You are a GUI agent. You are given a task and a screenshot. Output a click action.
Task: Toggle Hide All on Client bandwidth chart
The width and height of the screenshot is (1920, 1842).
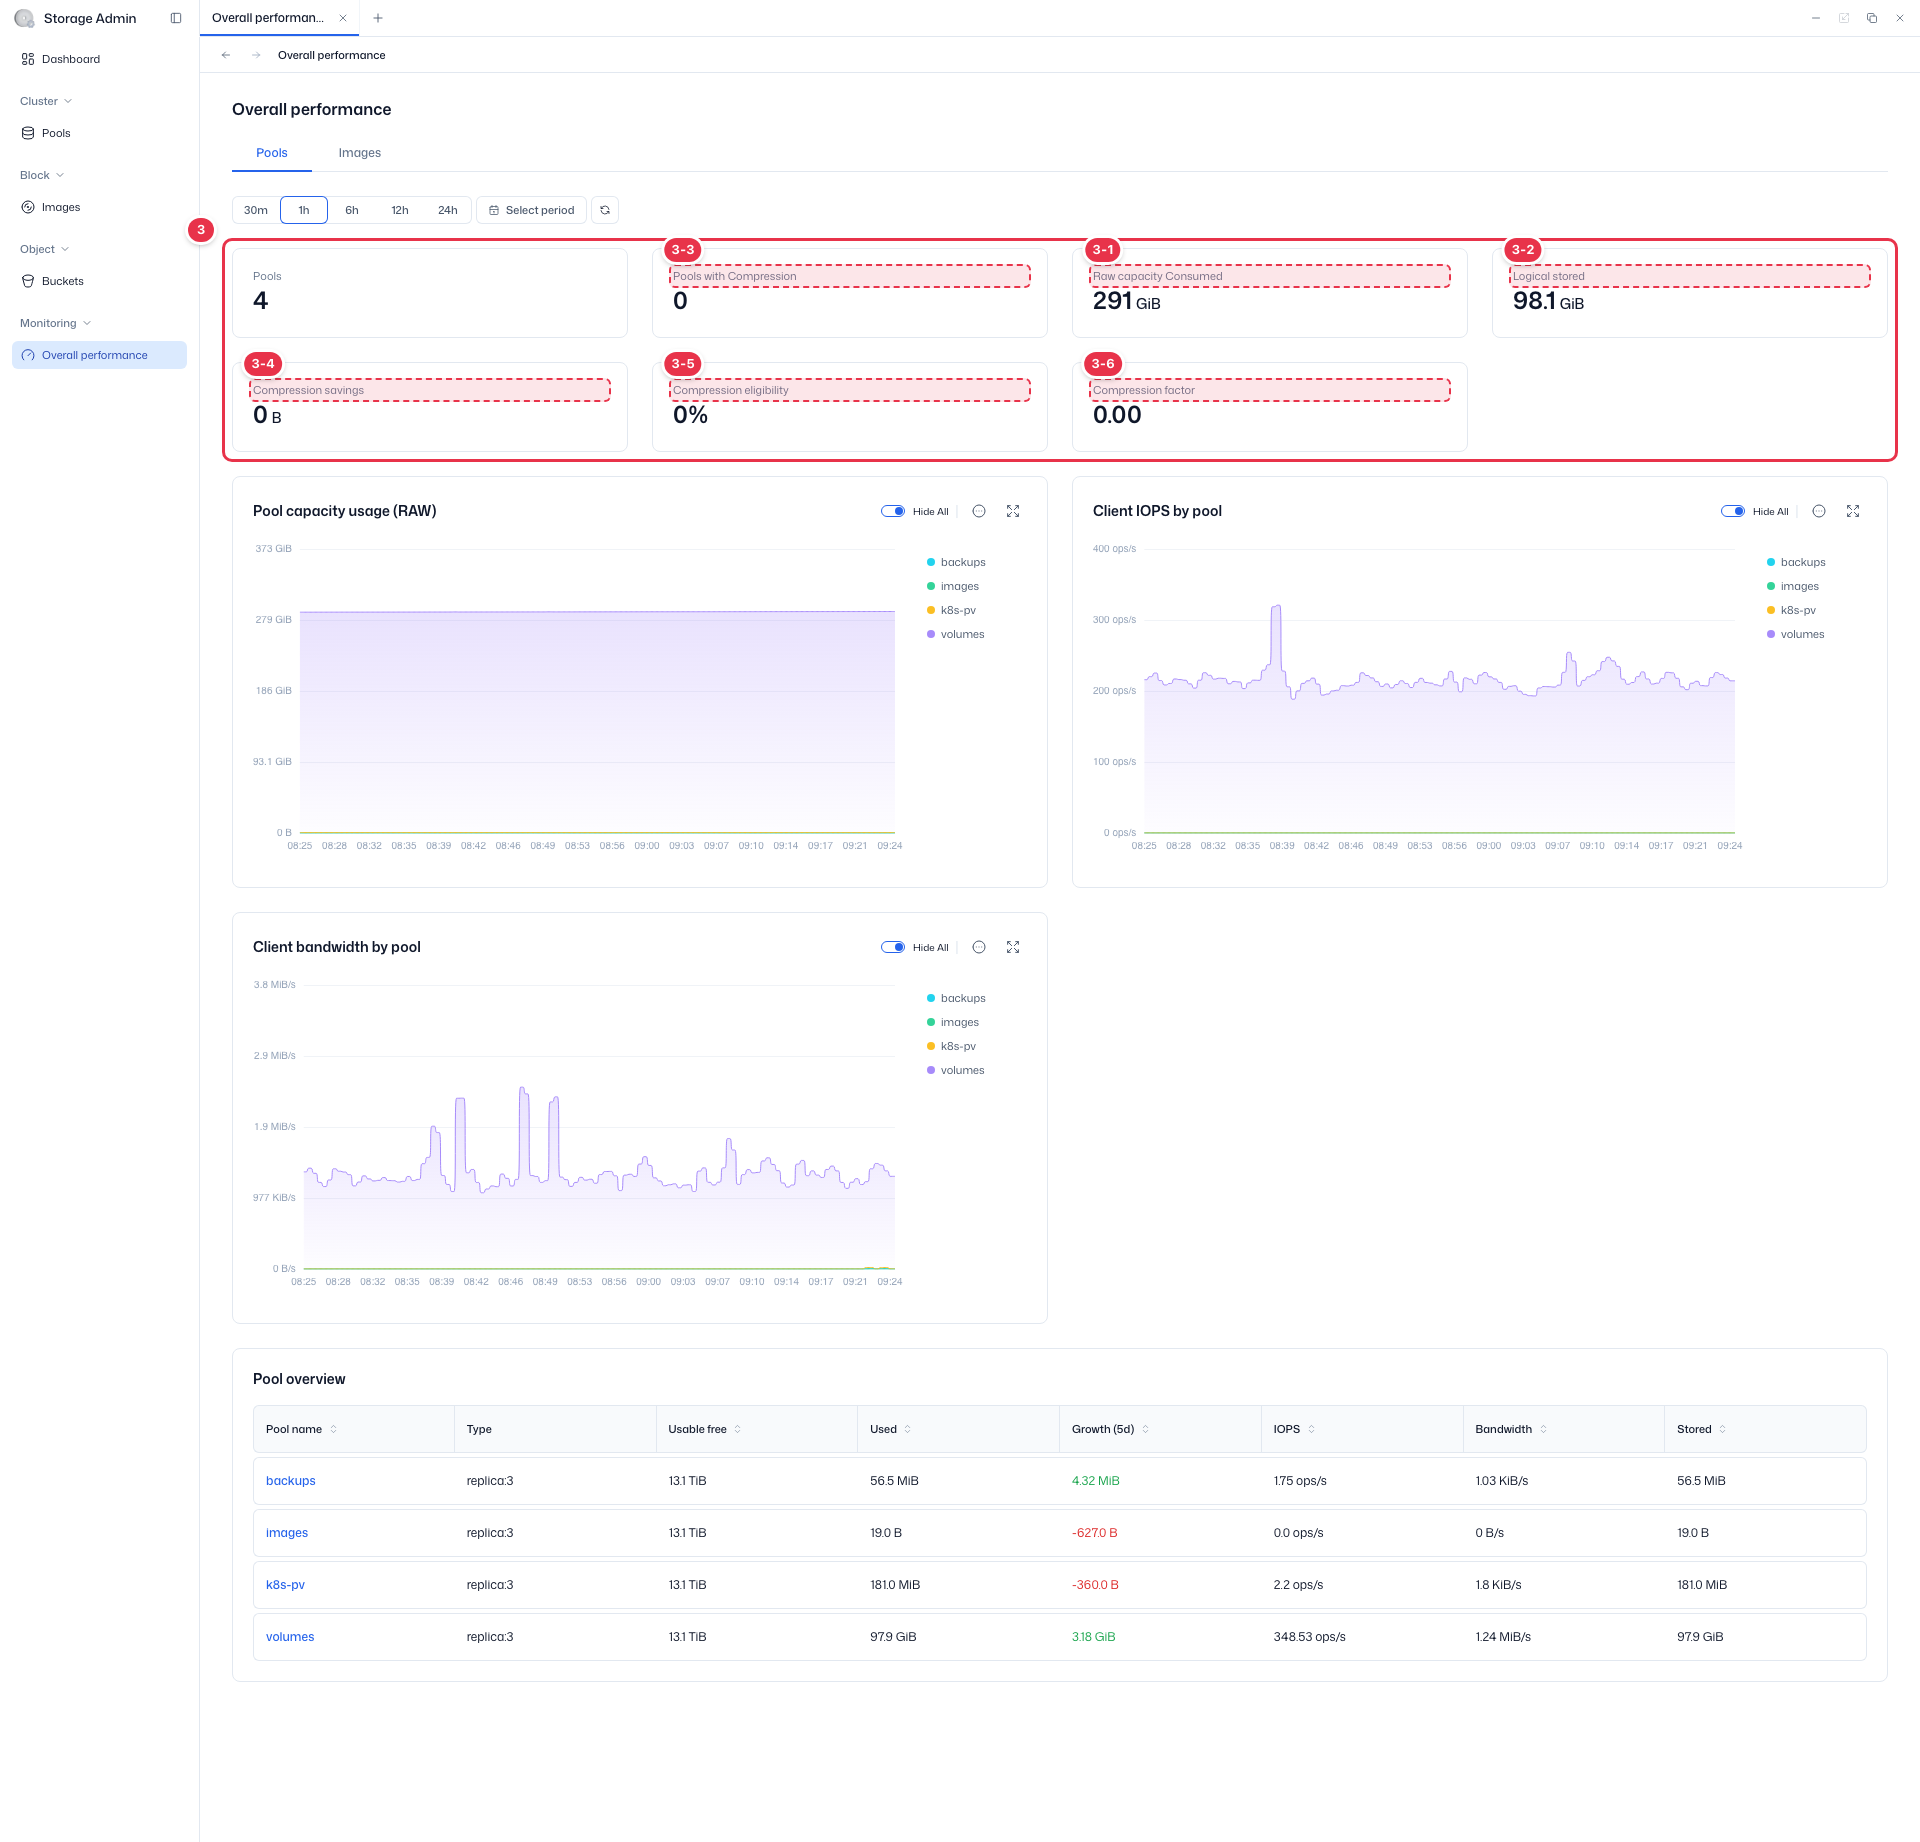coord(893,947)
